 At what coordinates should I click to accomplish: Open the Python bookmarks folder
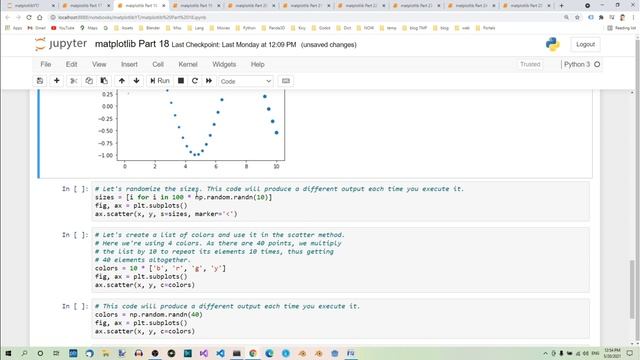tap(246, 28)
